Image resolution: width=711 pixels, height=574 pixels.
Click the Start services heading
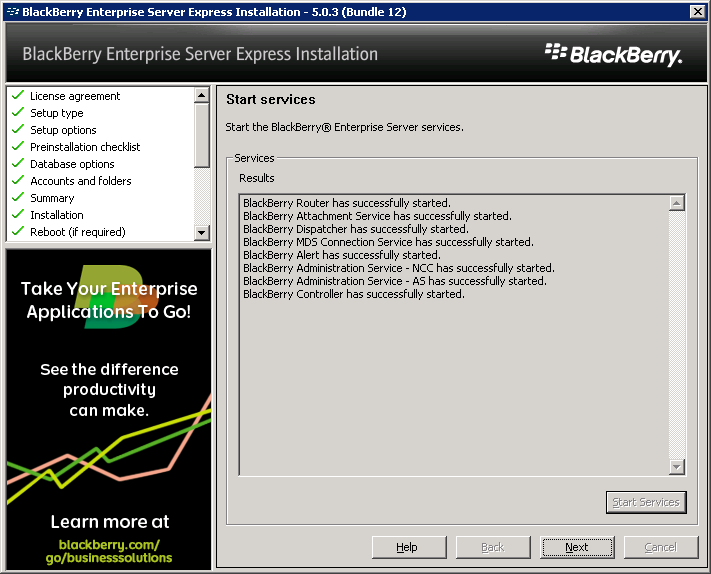pyautogui.click(x=271, y=99)
